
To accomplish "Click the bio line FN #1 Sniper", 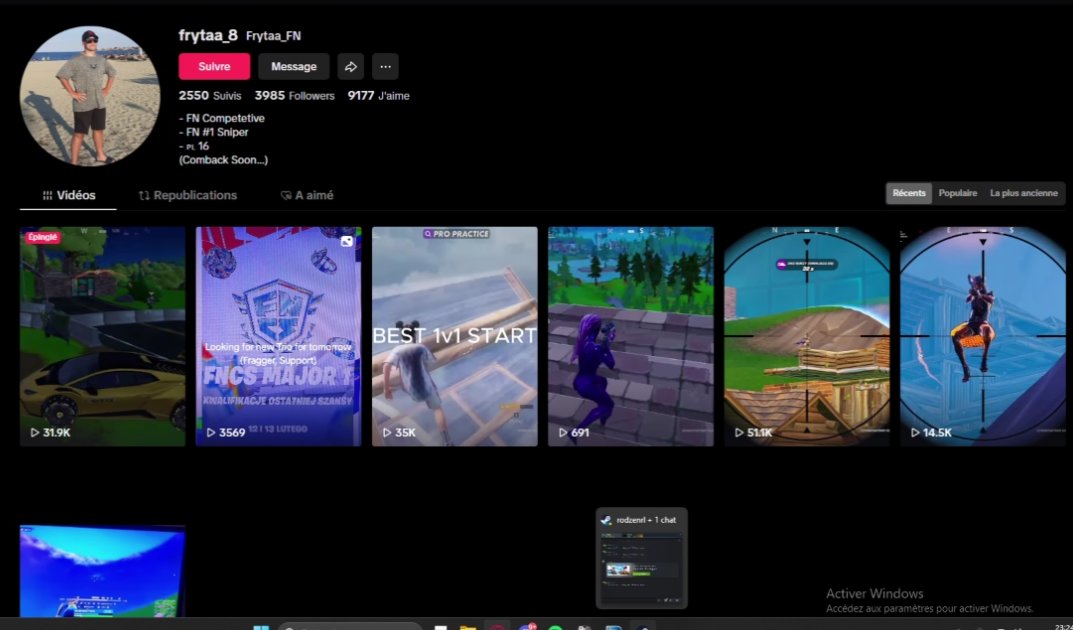I will point(214,132).
